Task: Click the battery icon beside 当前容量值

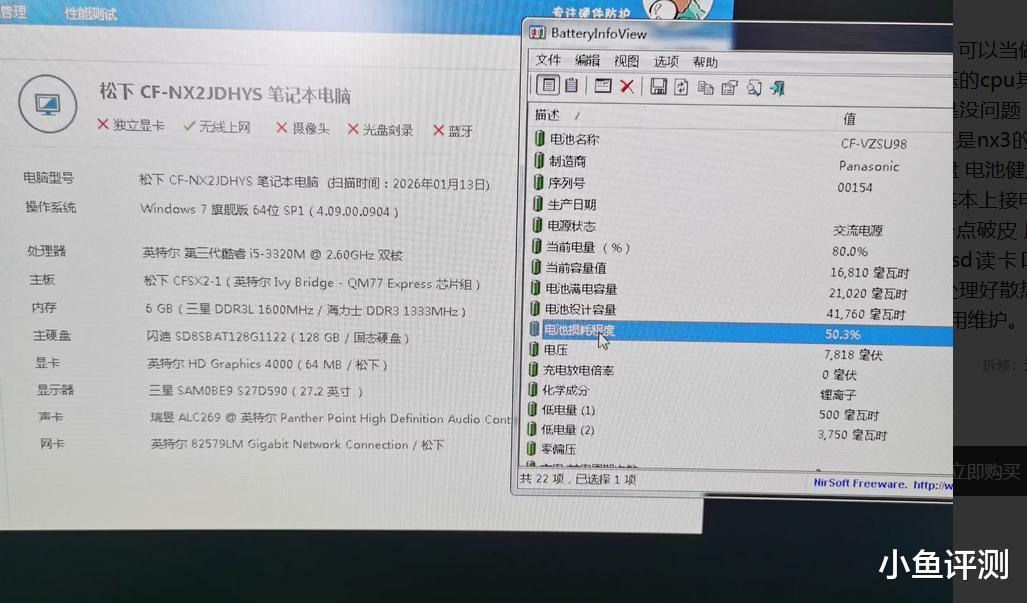Action: coord(535,267)
